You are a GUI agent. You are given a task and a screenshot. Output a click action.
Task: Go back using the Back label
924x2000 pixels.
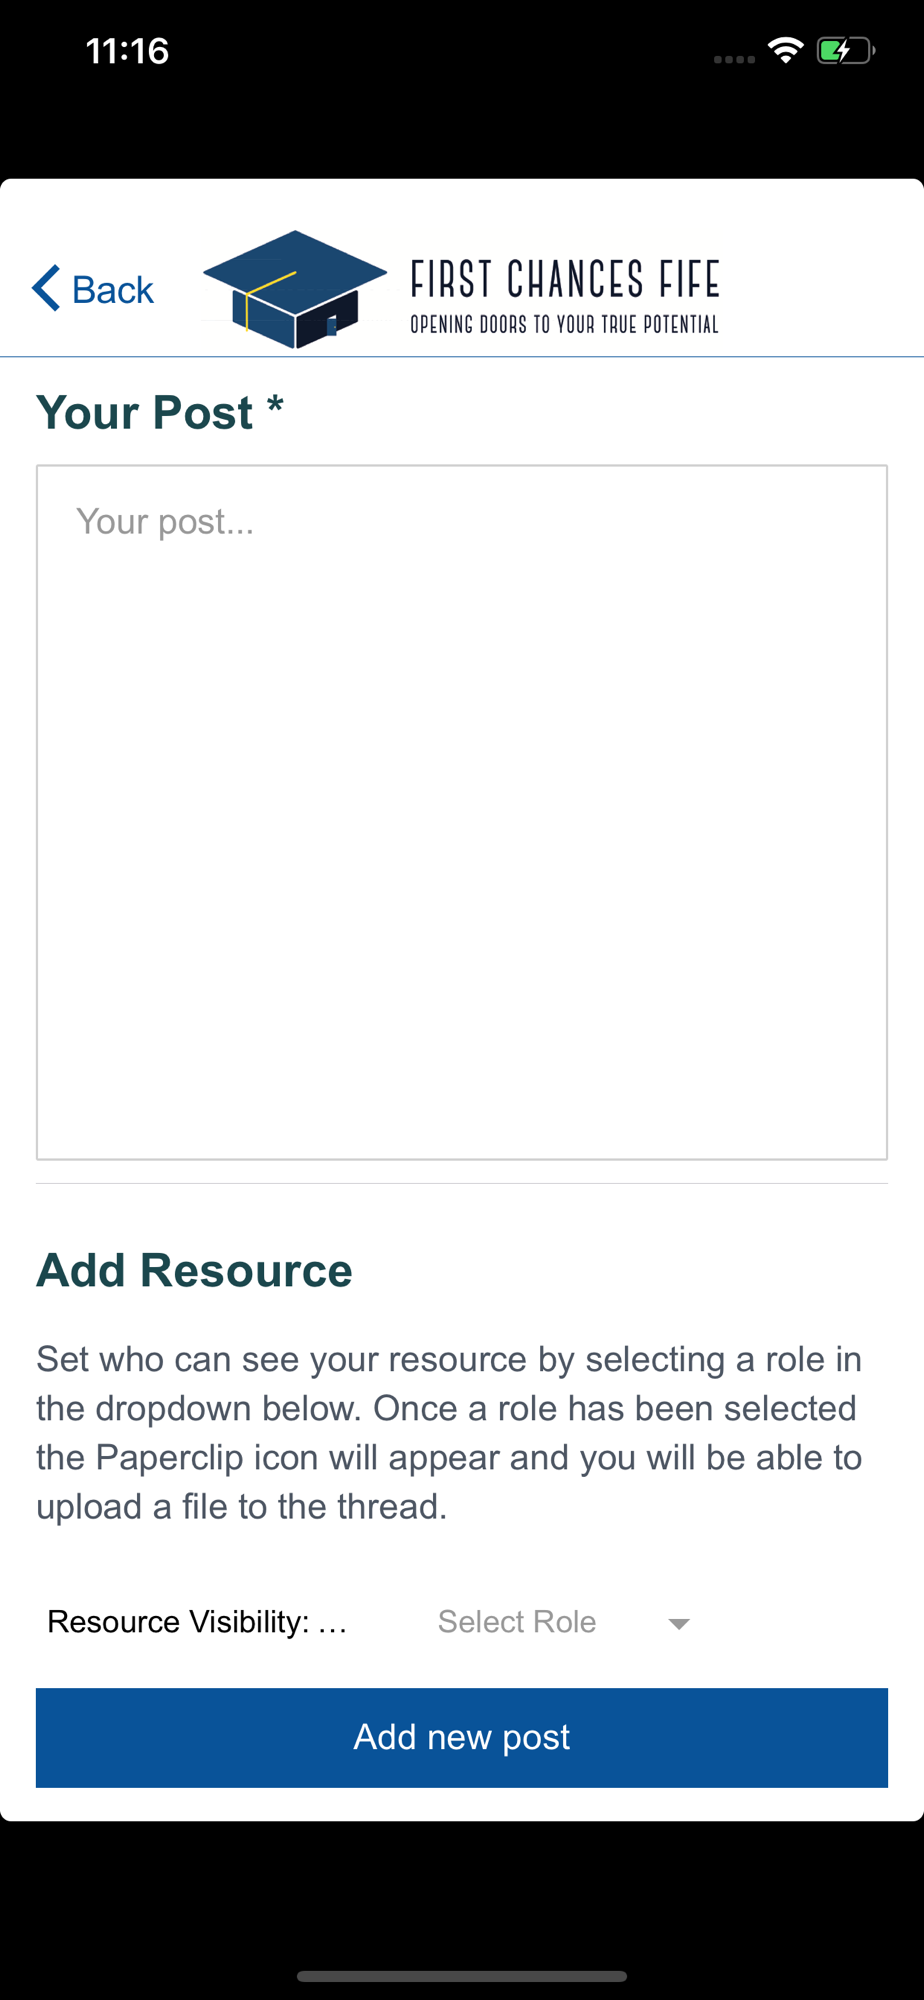pyautogui.click(x=113, y=290)
